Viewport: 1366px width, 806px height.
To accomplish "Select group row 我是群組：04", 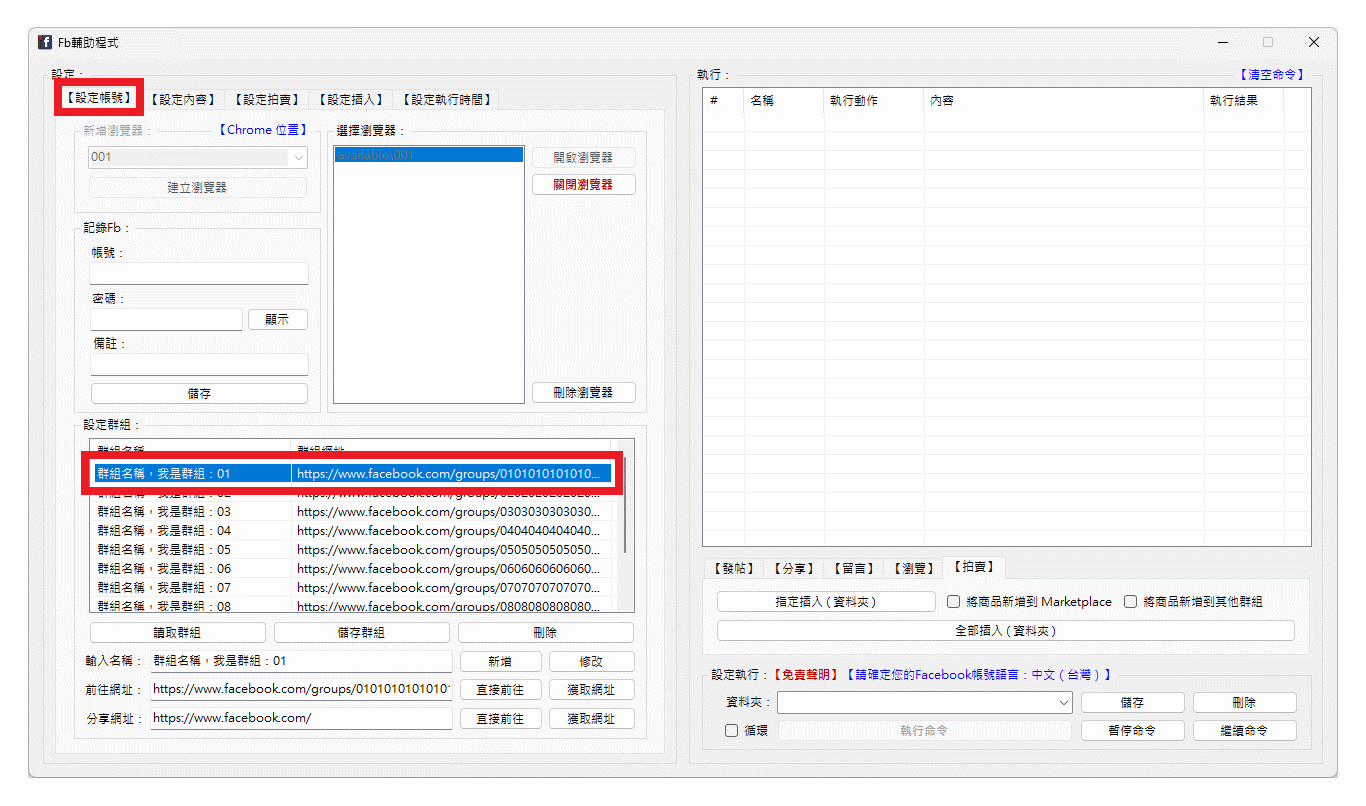I will click(x=352, y=530).
